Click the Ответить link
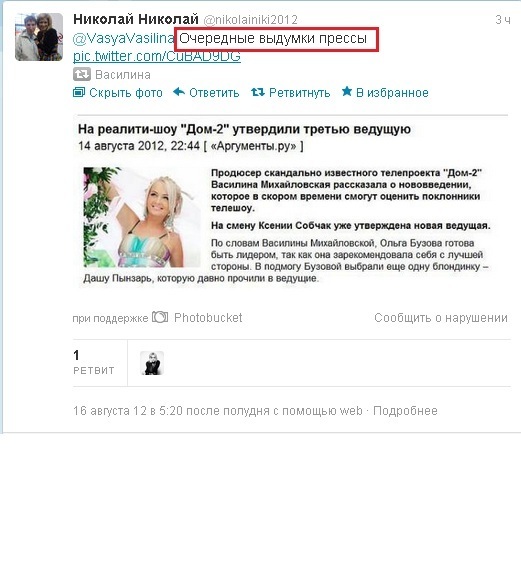The image size is (521, 581). pyautogui.click(x=214, y=93)
